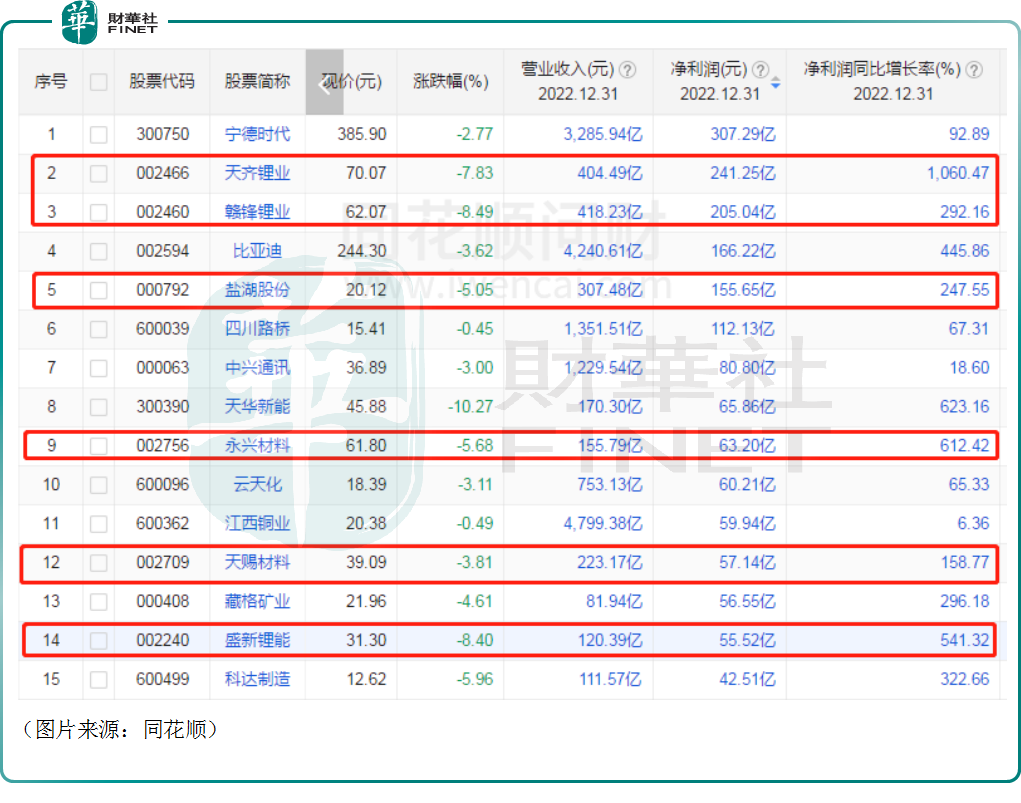Check the box for 天齐锂业 row
This screenshot has height=803, width=1021.
98,174
